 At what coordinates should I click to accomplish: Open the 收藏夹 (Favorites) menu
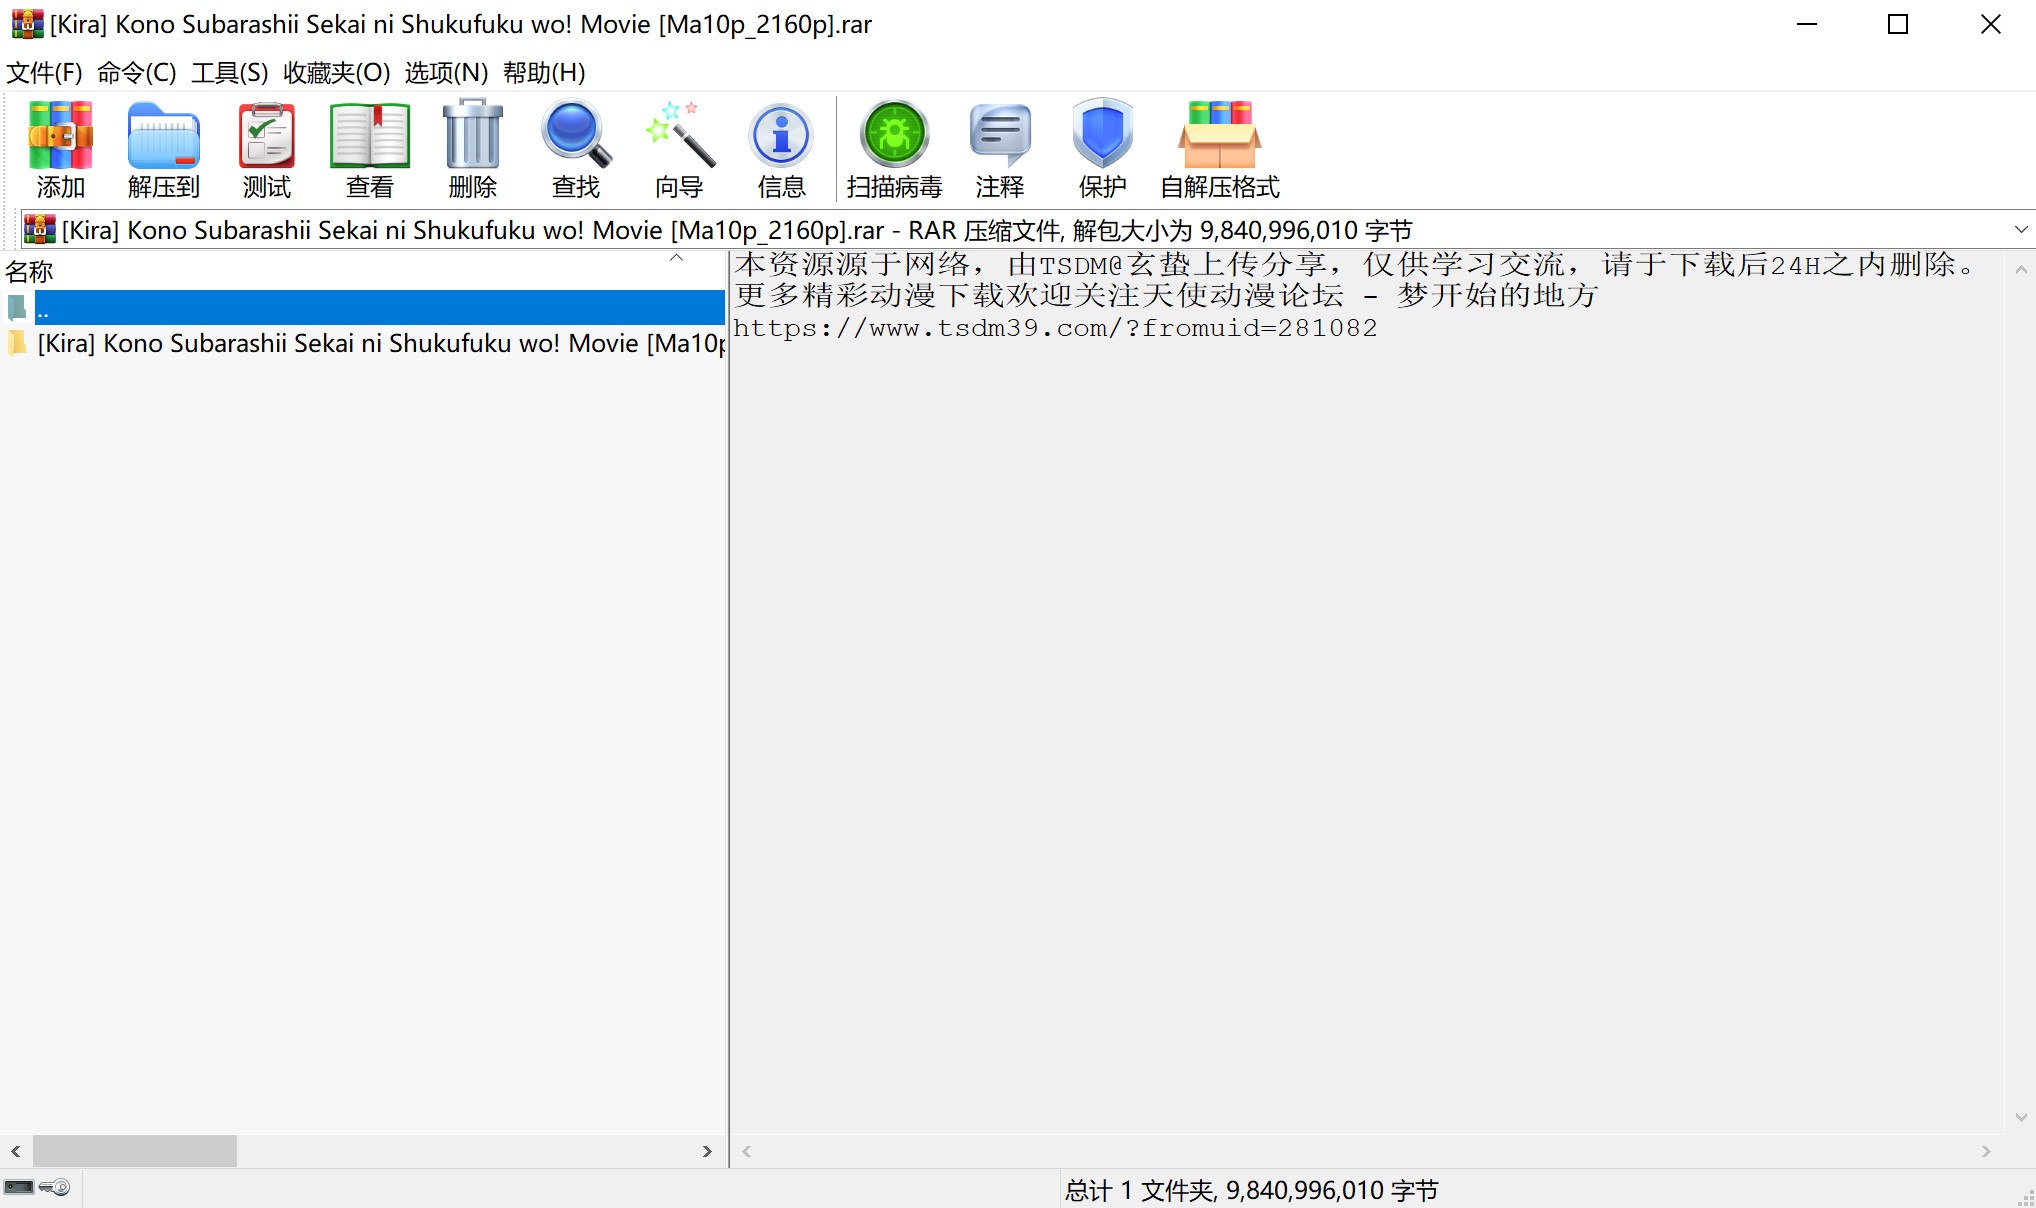pos(333,72)
